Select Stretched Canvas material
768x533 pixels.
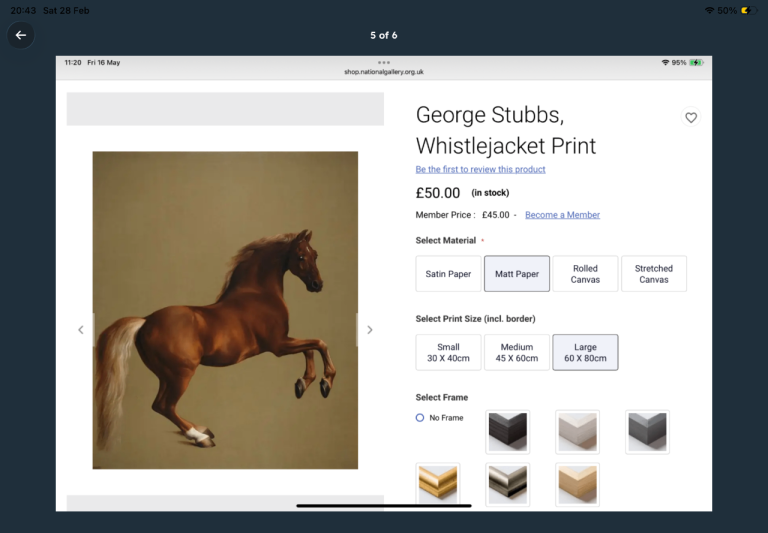tap(654, 274)
